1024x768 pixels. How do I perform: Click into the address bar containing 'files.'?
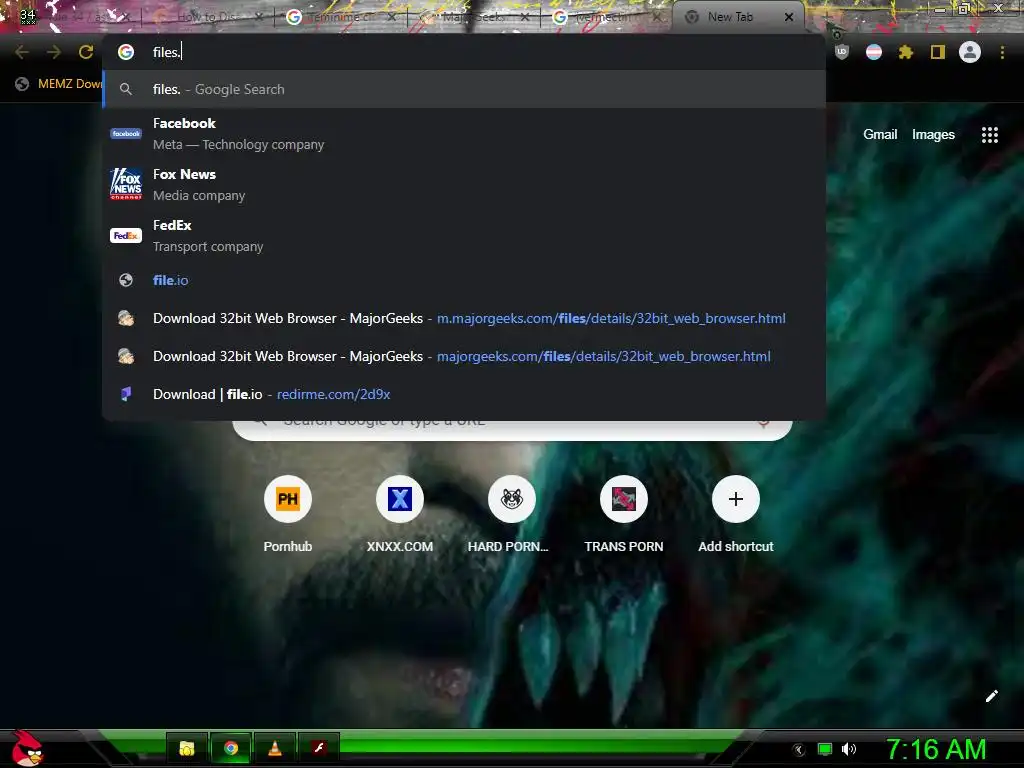point(464,52)
